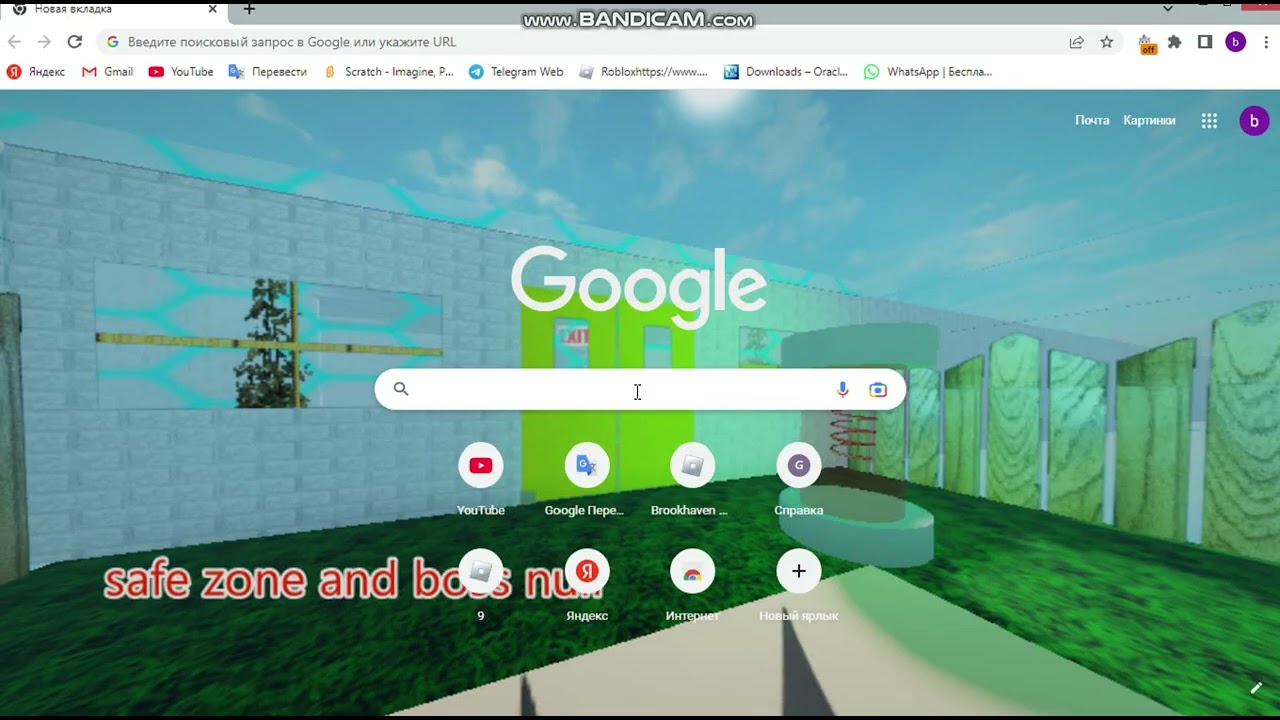This screenshot has height=720, width=1280.
Task: Open the extension with 'off' badge
Action: 1147,43
